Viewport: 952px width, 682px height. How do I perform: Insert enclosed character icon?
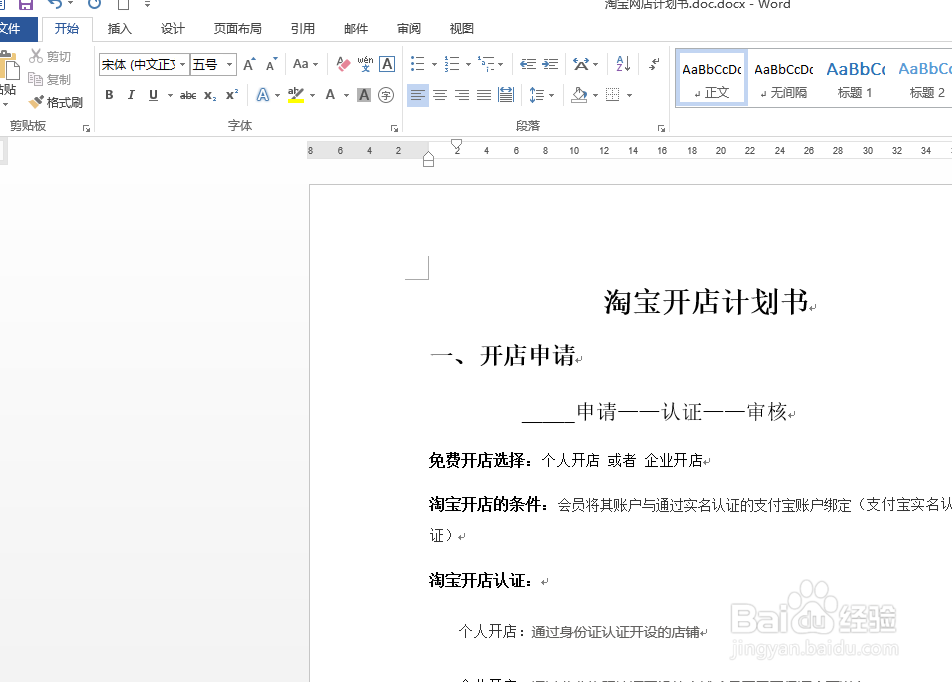click(386, 95)
